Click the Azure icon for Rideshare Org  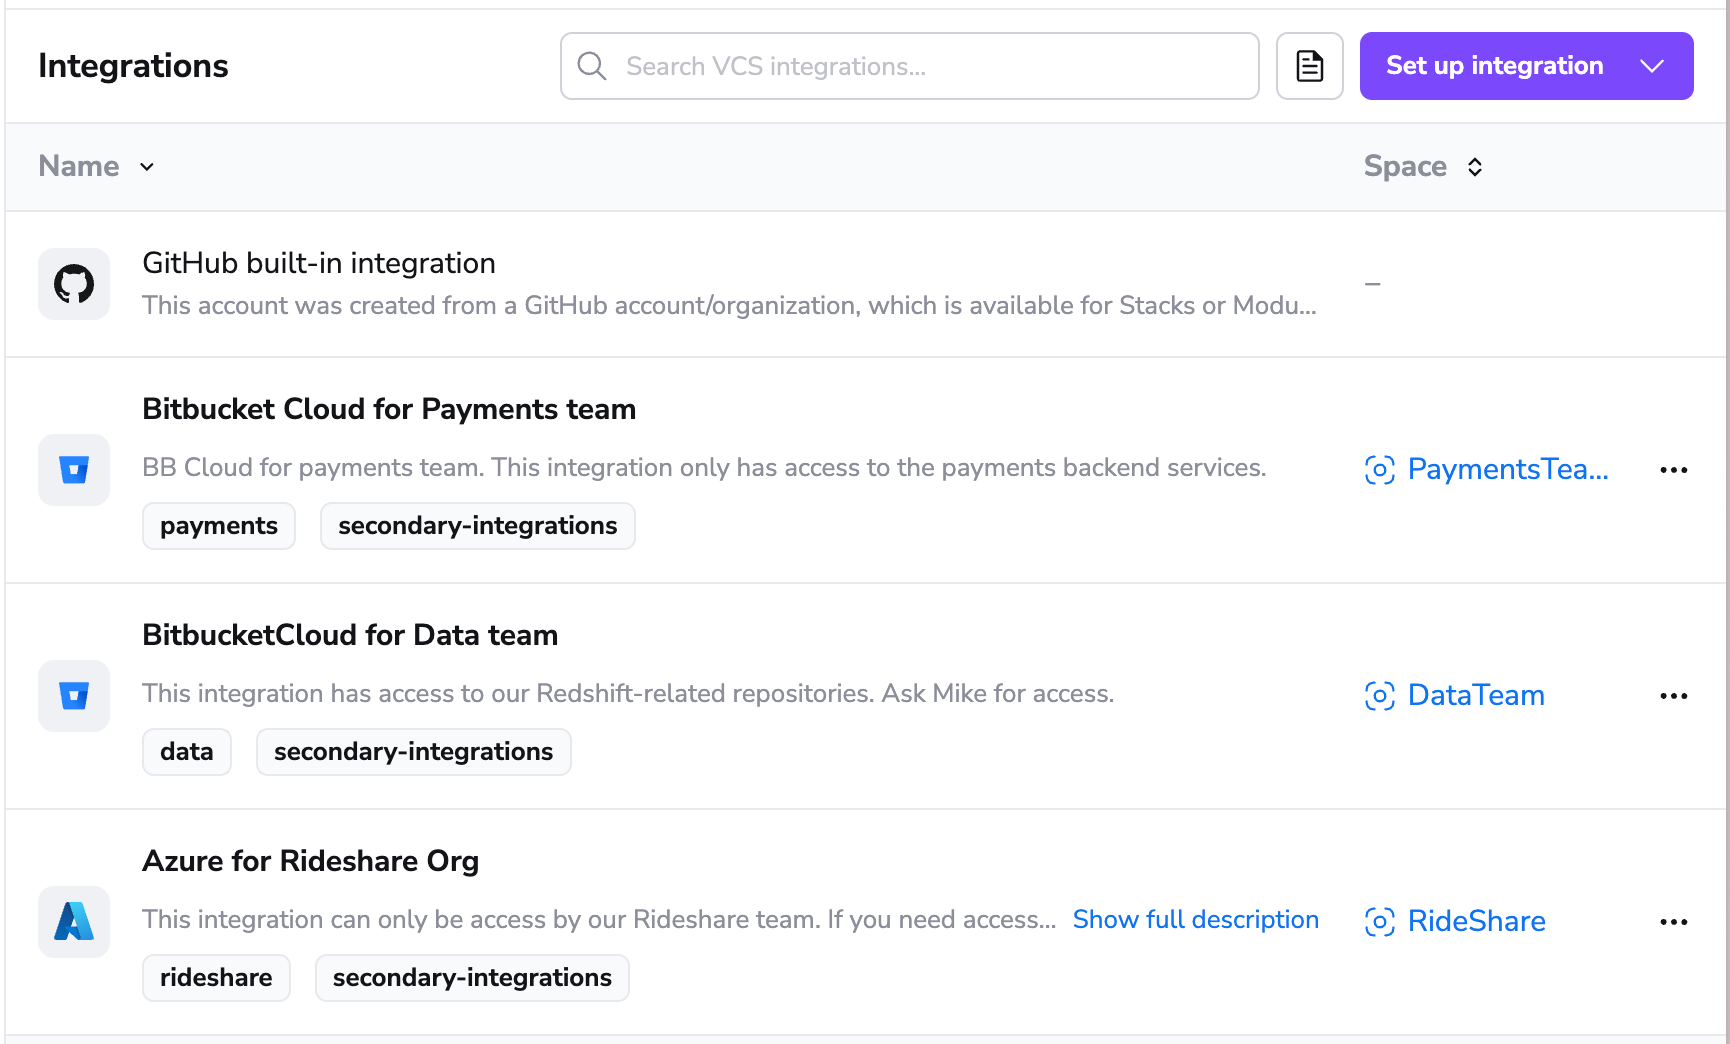[x=74, y=922]
